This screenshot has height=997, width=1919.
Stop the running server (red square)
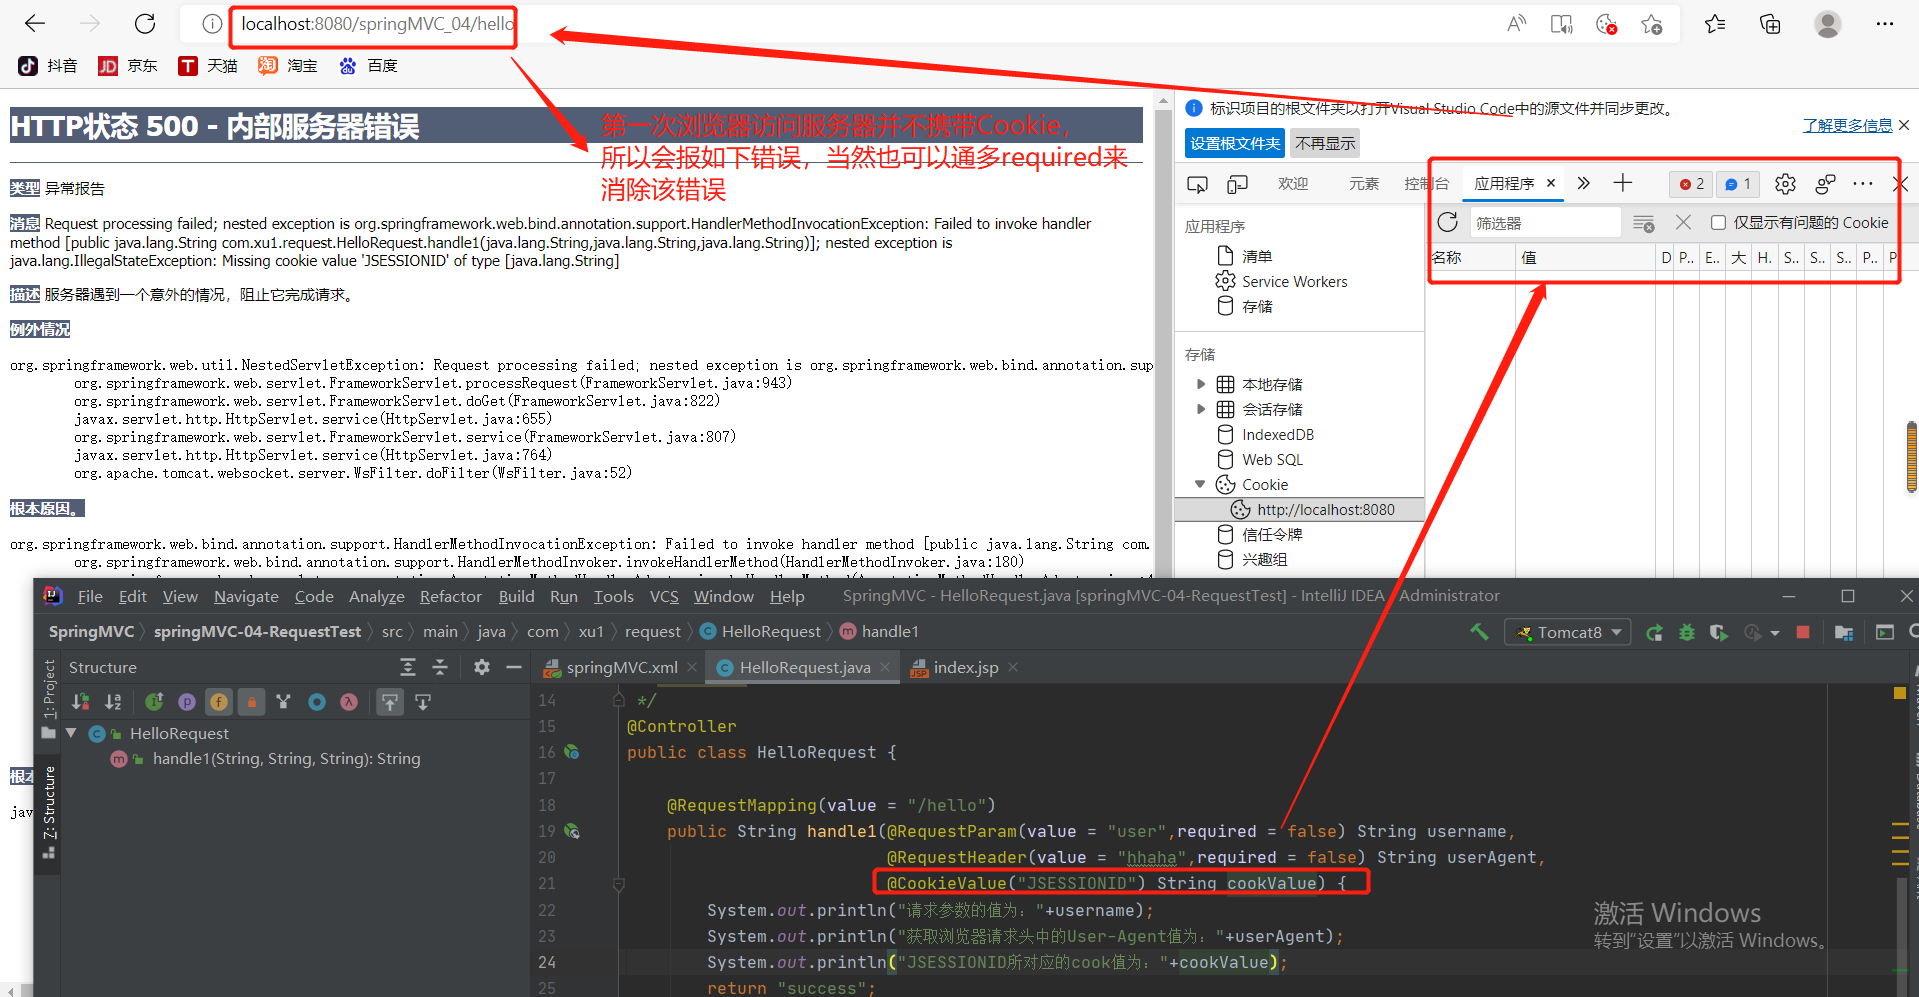1803,632
